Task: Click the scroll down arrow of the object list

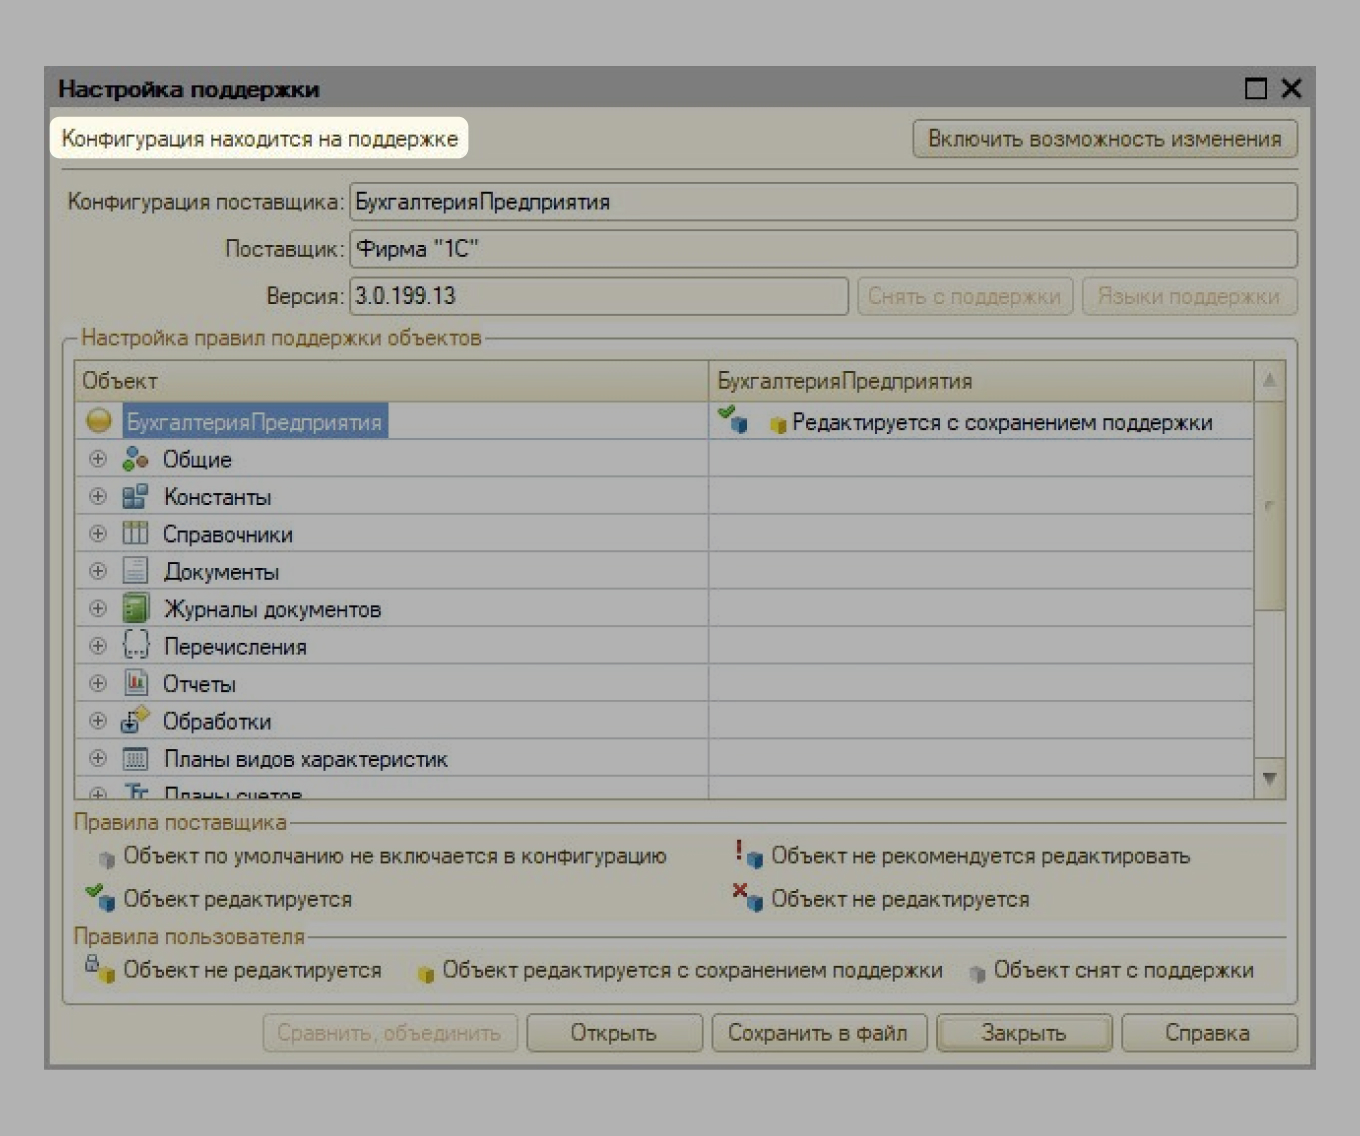Action: 1269,778
